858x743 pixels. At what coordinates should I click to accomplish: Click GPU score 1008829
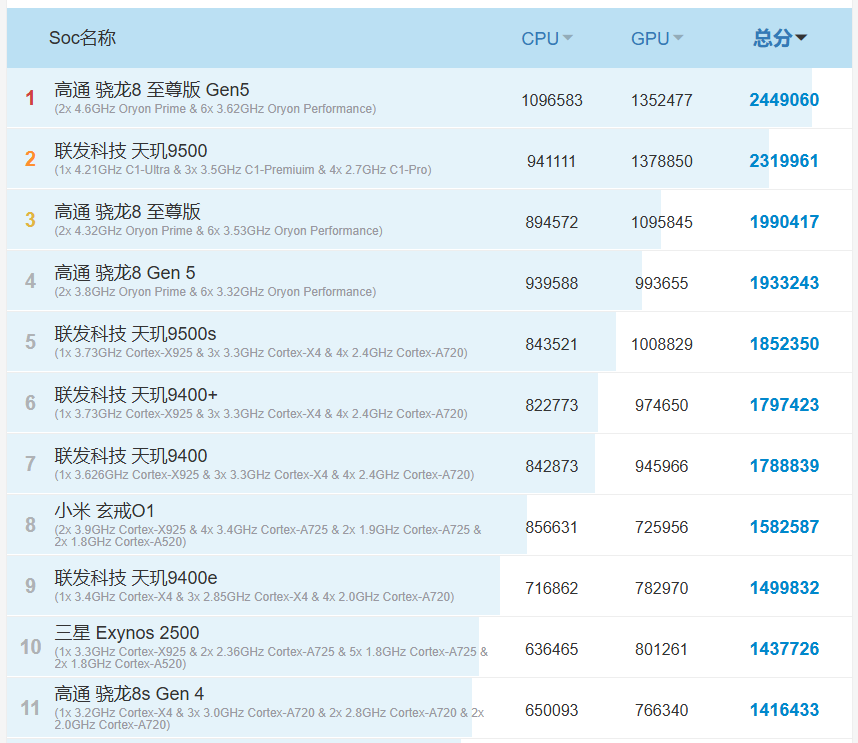[662, 344]
